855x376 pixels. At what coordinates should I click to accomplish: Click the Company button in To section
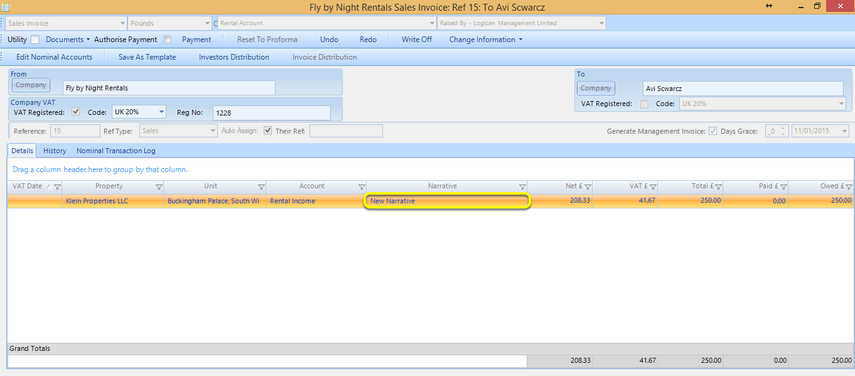click(596, 88)
